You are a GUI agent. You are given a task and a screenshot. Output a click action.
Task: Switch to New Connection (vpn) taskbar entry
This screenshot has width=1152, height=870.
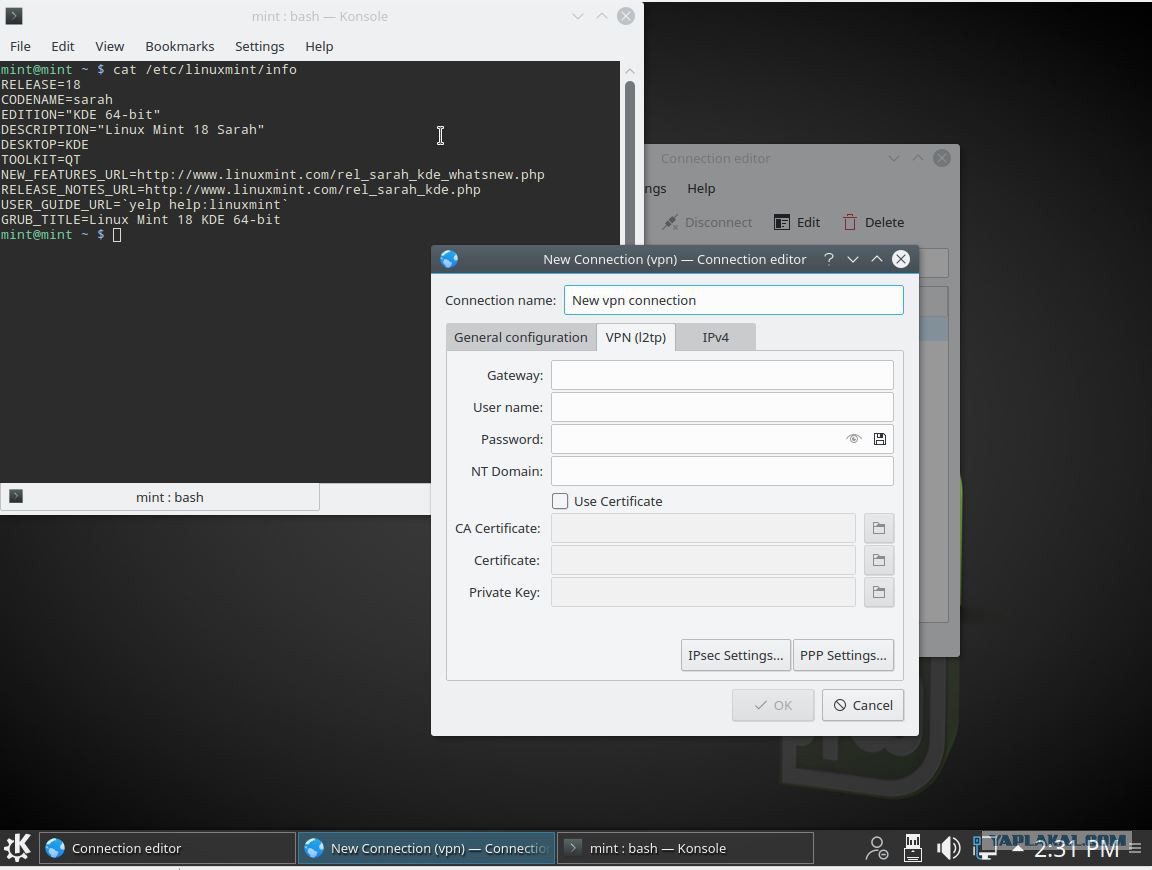pos(427,849)
